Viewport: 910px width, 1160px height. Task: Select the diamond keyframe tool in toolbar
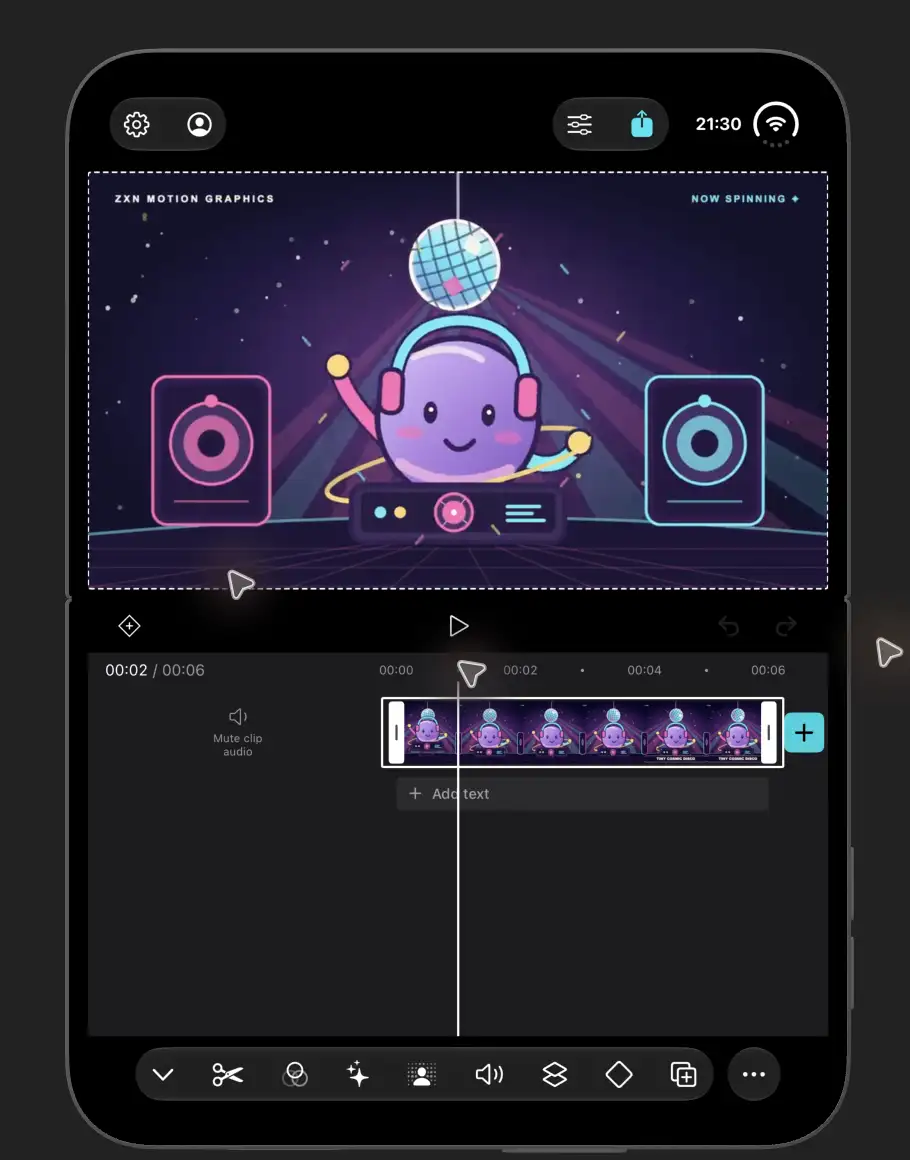click(619, 1074)
